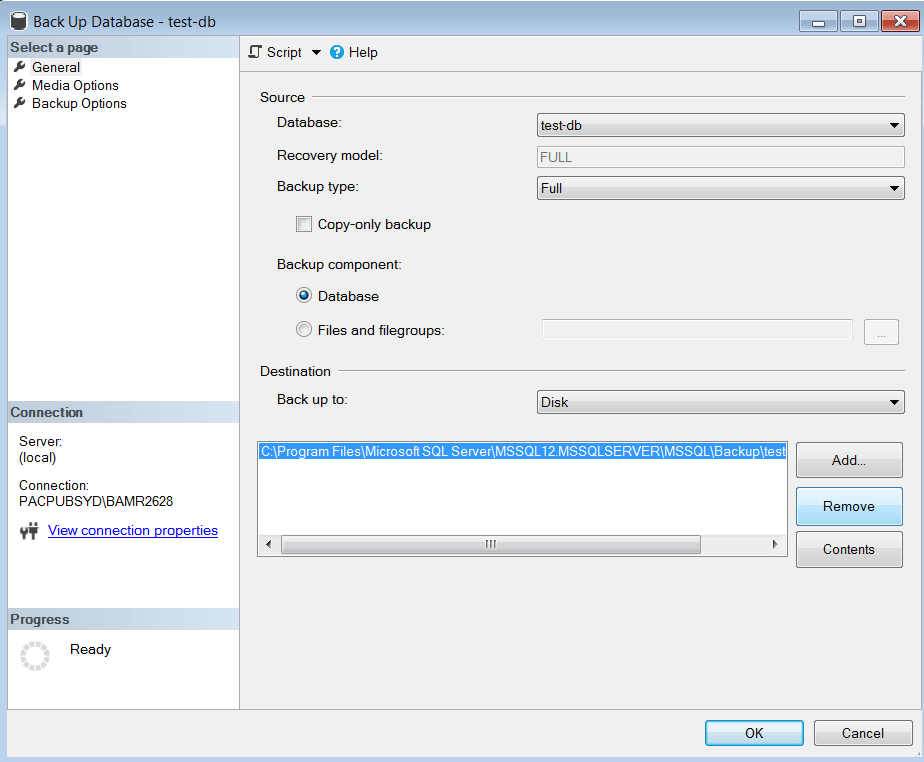Click the wrench icon beside General
The width and height of the screenshot is (924, 762).
click(x=19, y=67)
